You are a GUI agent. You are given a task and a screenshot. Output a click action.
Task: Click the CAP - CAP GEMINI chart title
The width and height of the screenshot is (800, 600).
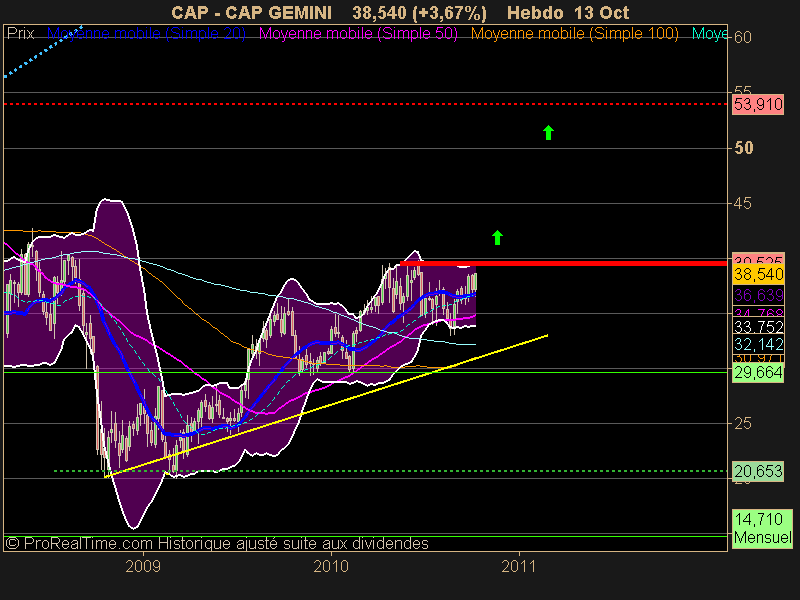[x=252, y=12]
